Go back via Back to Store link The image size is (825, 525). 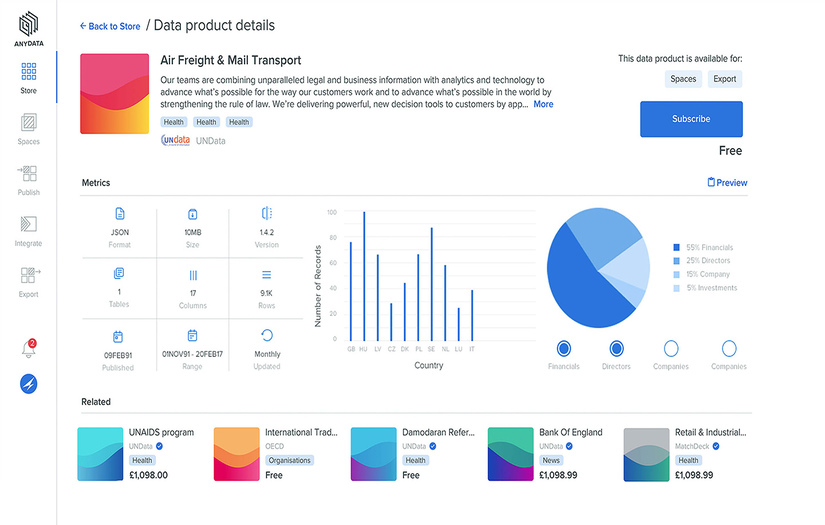click(x=110, y=26)
